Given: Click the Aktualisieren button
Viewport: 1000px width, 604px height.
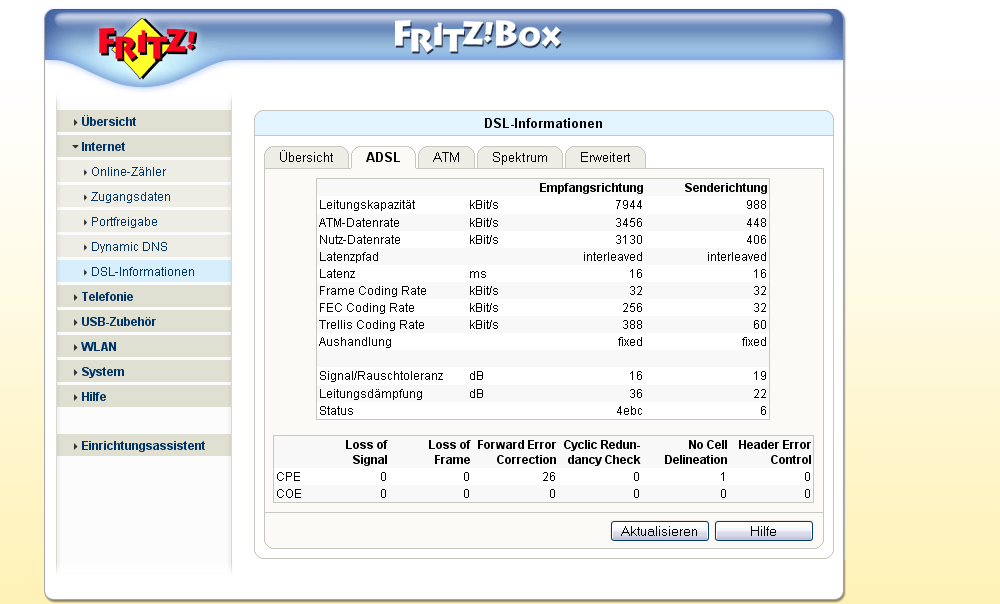Looking at the screenshot, I should tap(659, 531).
